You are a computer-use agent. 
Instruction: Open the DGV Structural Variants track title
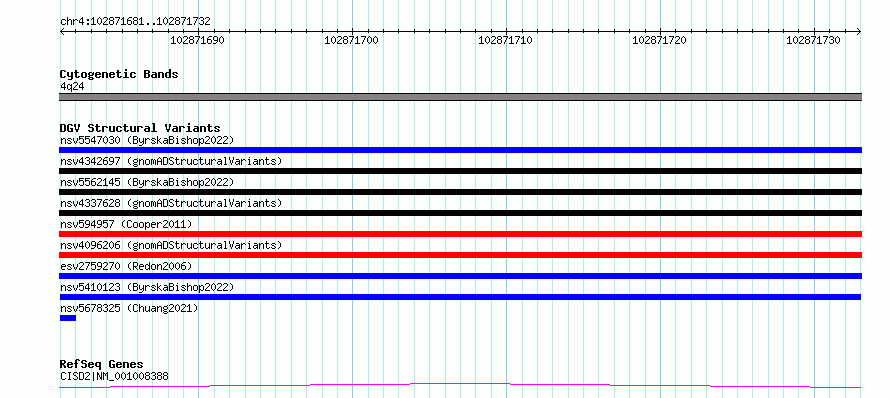tap(140, 128)
